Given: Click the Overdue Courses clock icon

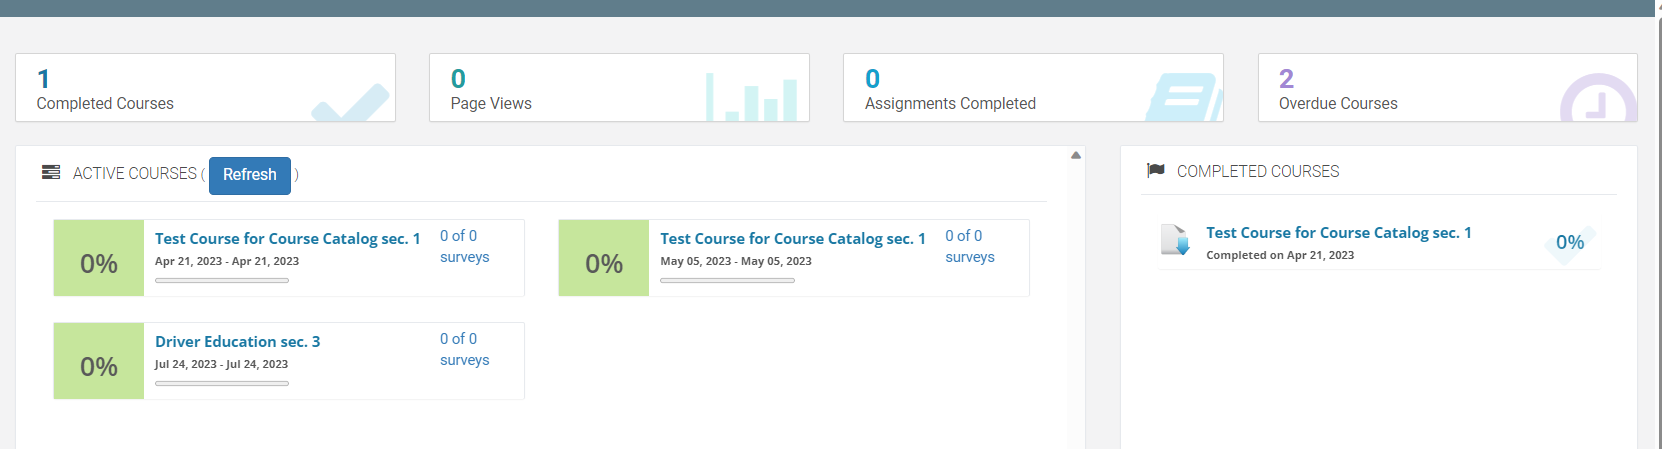Looking at the screenshot, I should 1597,101.
